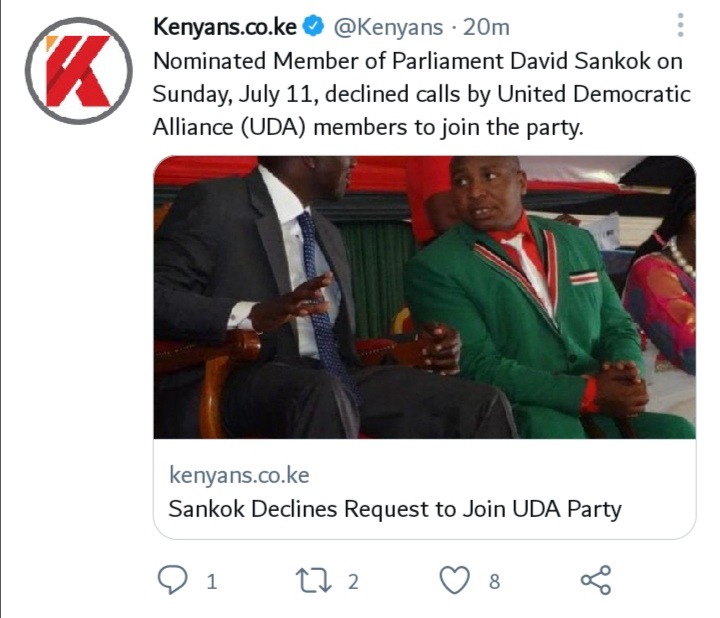Open the three-dot more options menu
Viewport: 720px width, 618px height.
click(x=681, y=25)
